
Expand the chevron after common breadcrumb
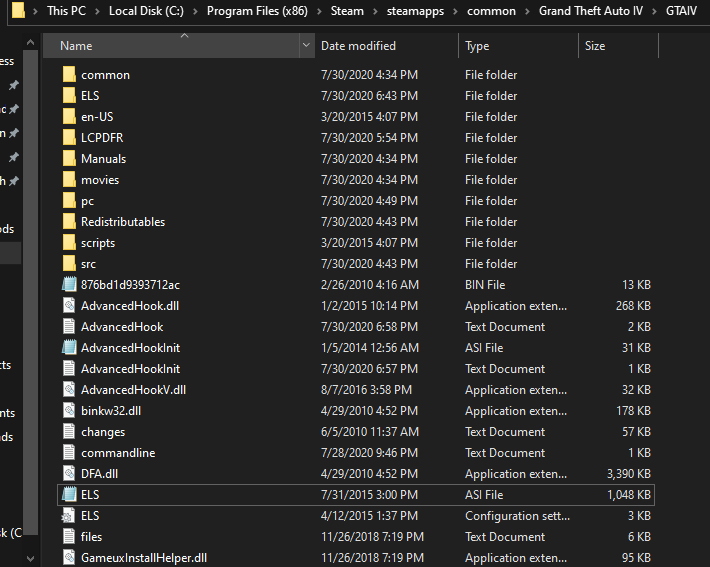pos(527,11)
